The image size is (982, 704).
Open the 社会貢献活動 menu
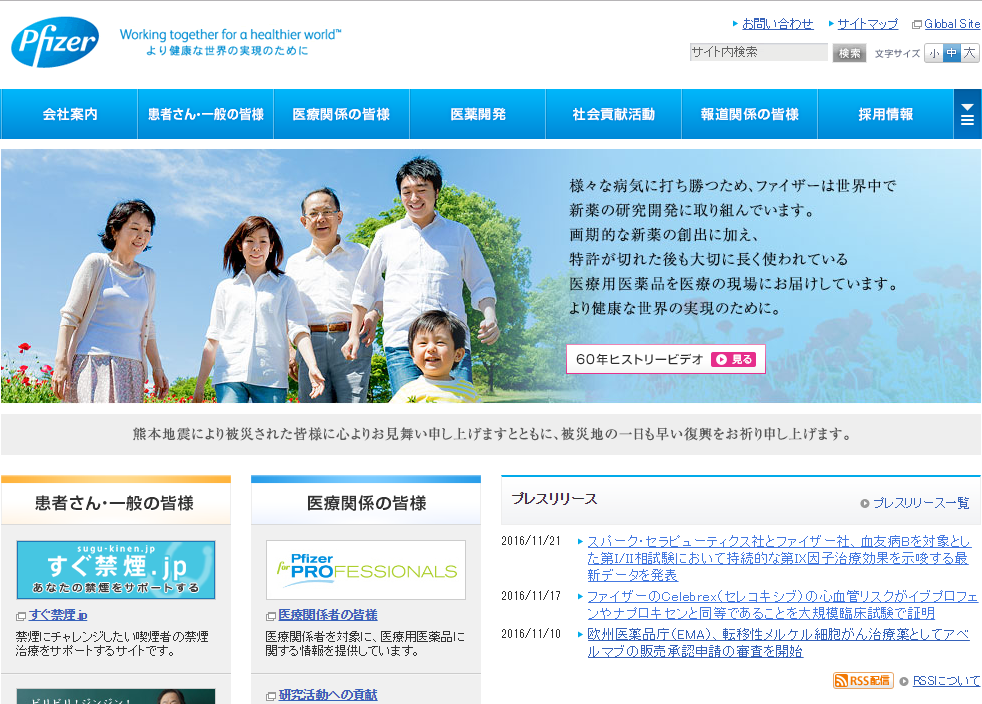[614, 114]
